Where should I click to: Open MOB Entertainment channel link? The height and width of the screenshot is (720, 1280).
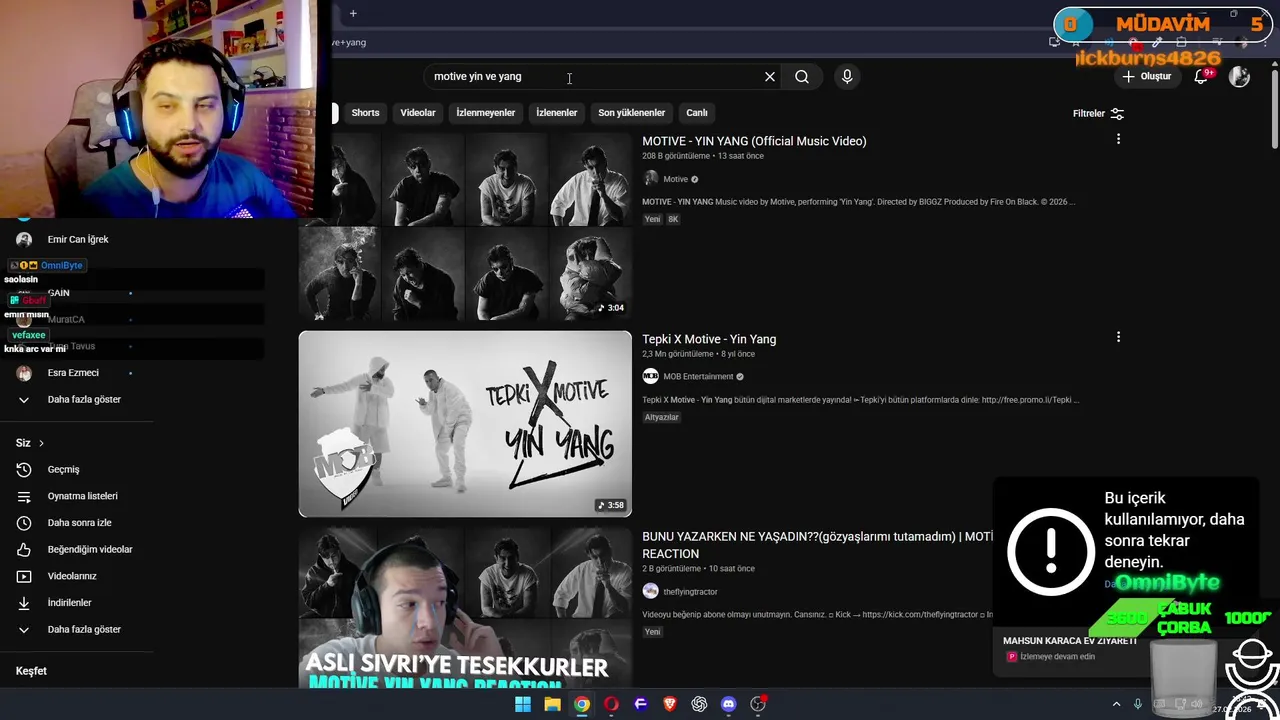(x=698, y=377)
